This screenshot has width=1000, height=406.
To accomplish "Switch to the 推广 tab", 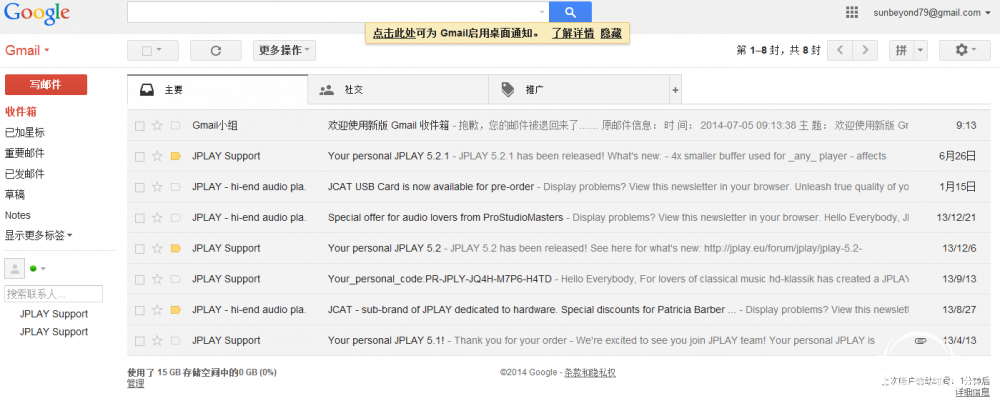I will coord(578,90).
